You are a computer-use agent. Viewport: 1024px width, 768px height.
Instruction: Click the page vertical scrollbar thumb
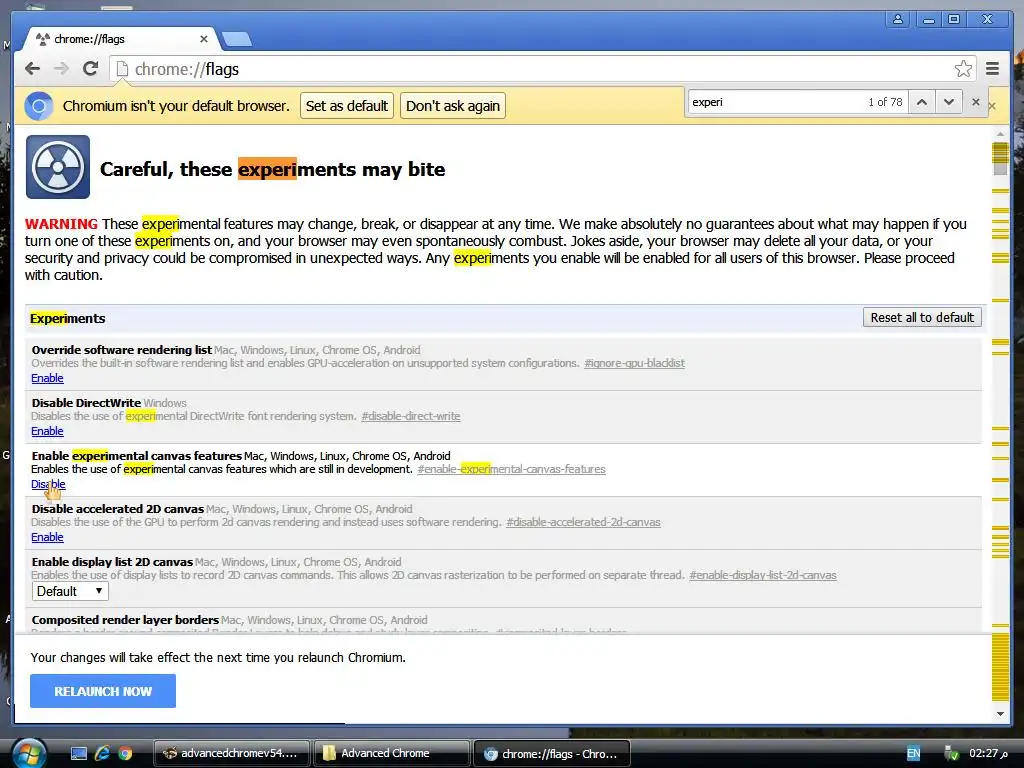(x=1000, y=159)
